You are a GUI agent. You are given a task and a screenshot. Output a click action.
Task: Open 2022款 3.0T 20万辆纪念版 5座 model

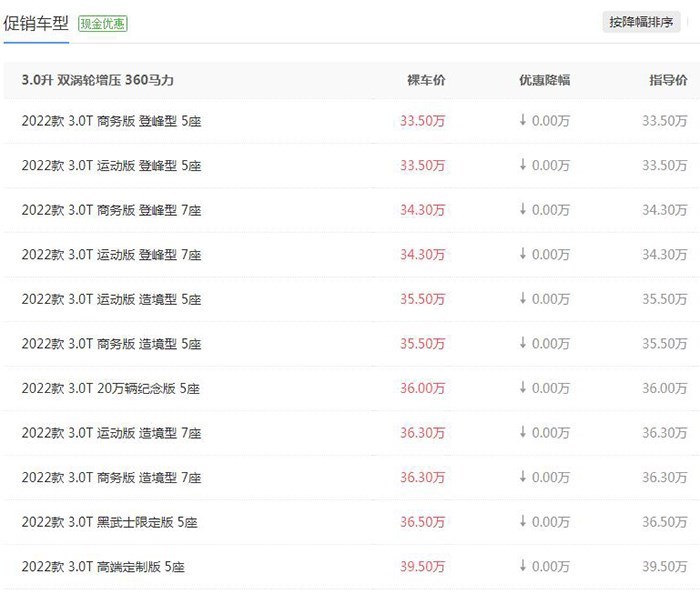point(110,388)
